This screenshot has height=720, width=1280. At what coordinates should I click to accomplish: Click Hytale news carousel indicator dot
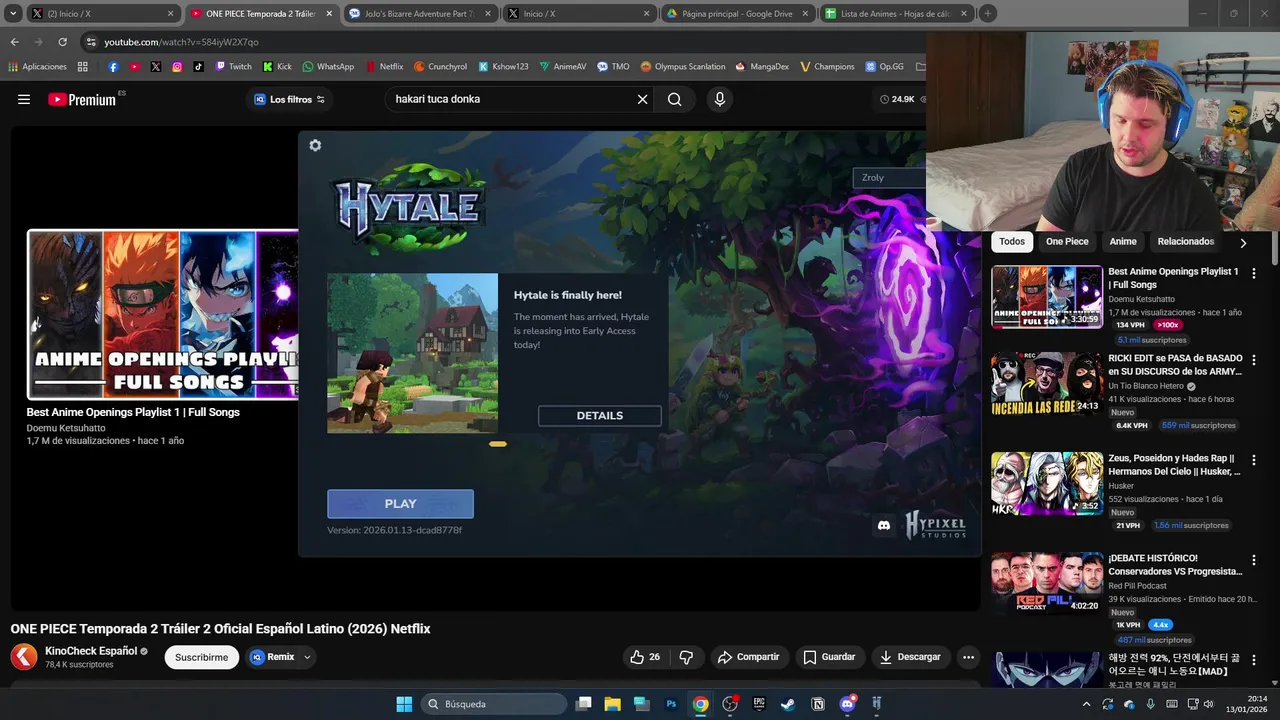[497, 444]
